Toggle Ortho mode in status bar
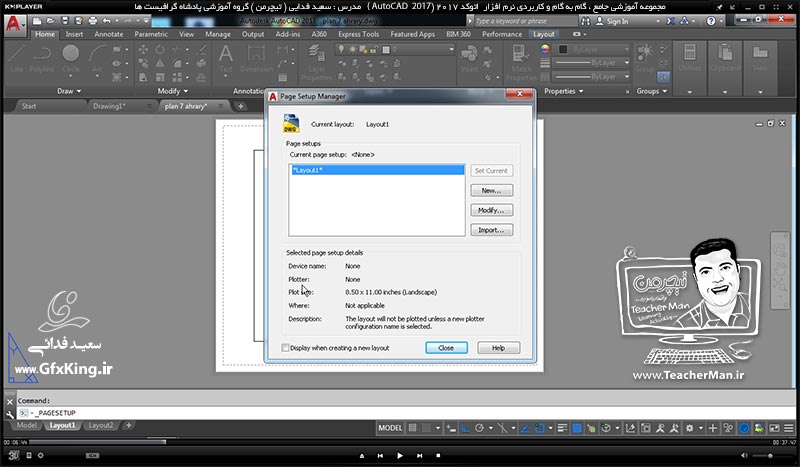This screenshot has width=800, height=467. pyautogui.click(x=465, y=428)
